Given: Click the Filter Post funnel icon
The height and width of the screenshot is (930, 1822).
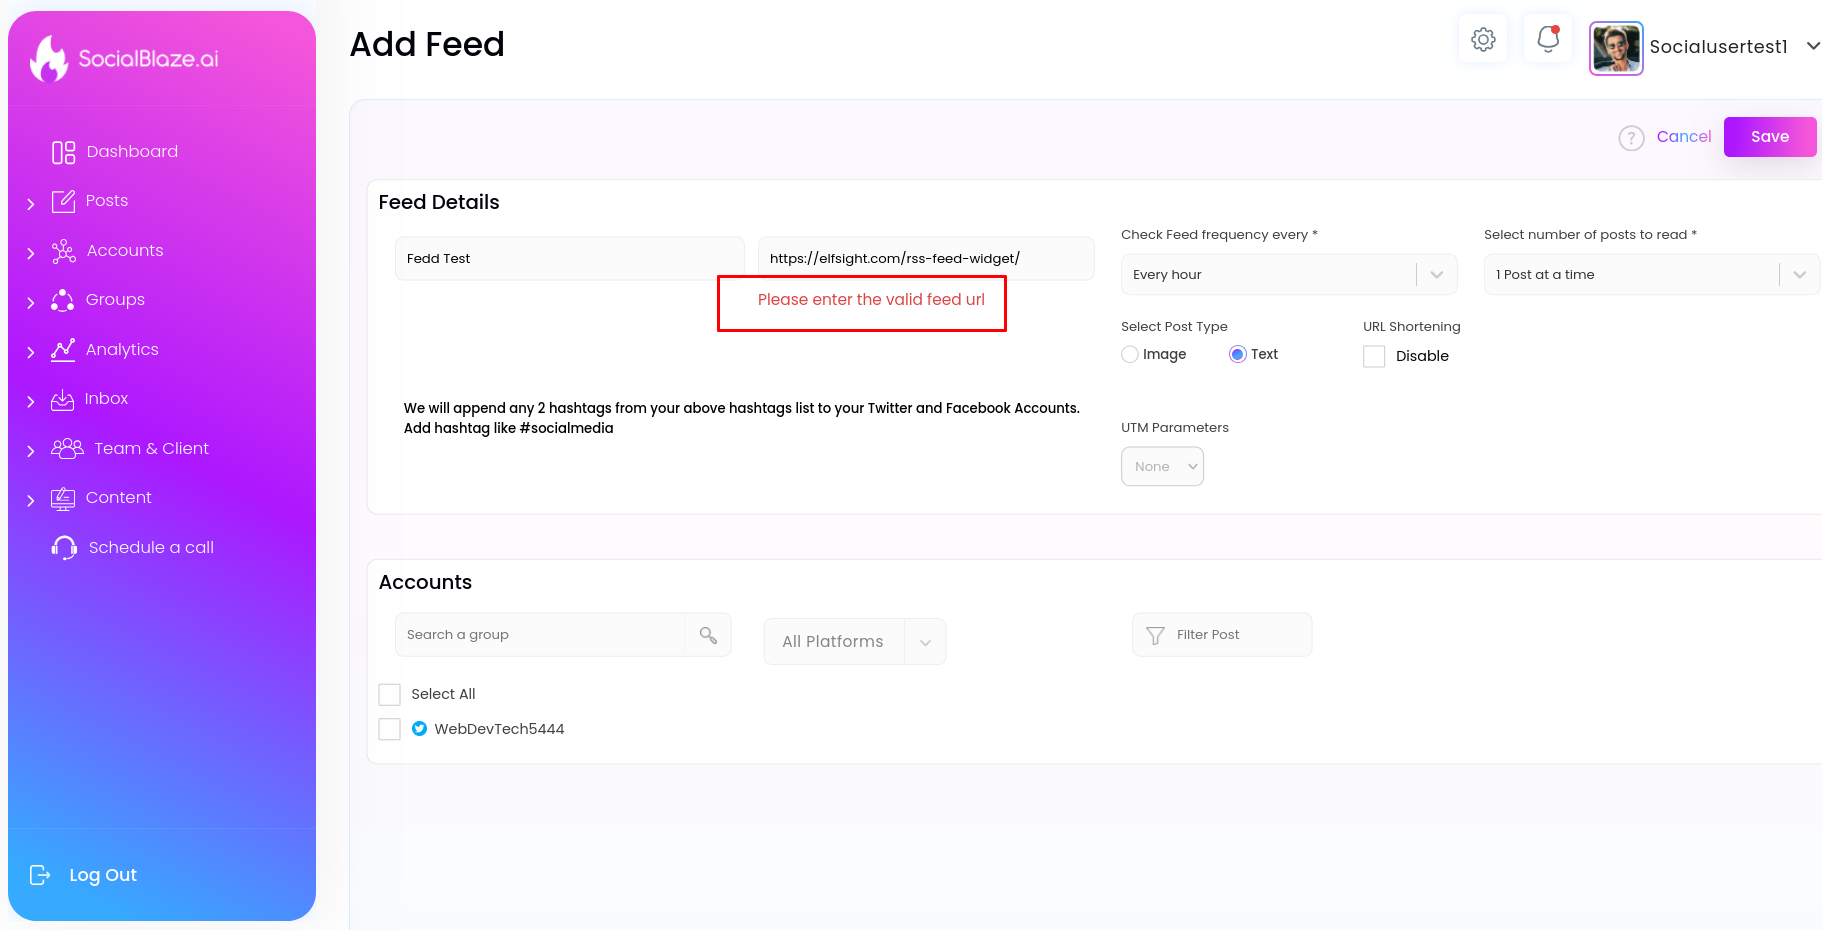Looking at the screenshot, I should tap(1155, 635).
